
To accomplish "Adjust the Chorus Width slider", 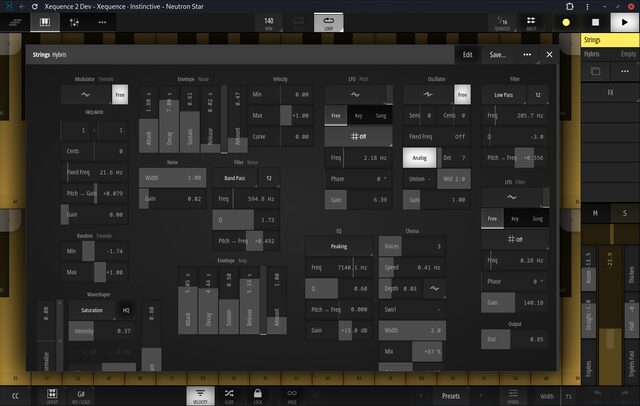I will coord(412,331).
